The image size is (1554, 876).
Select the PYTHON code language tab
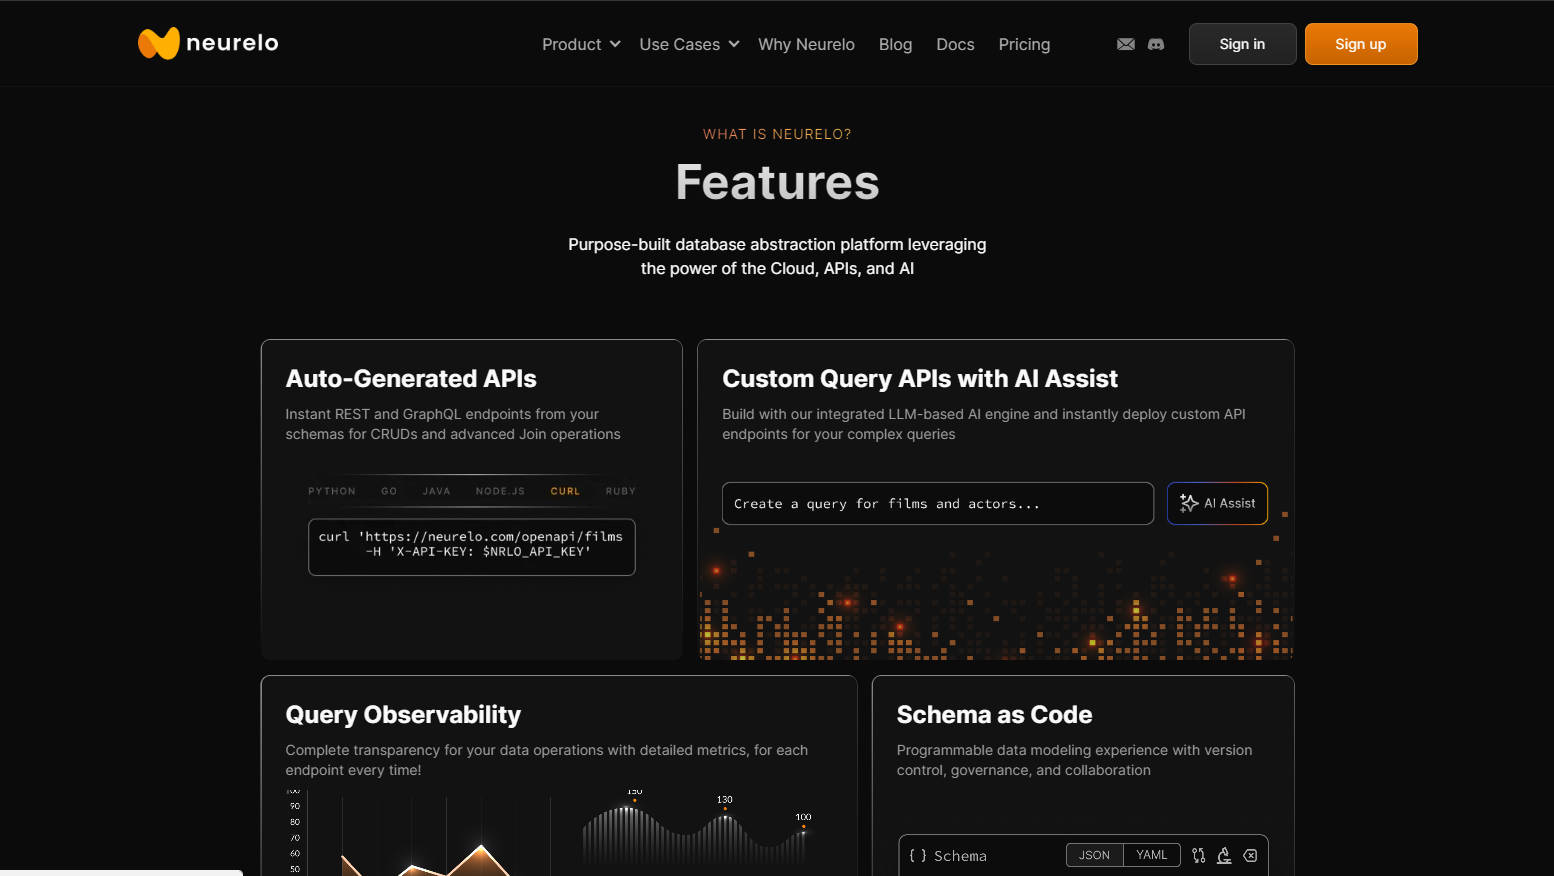coord(332,491)
